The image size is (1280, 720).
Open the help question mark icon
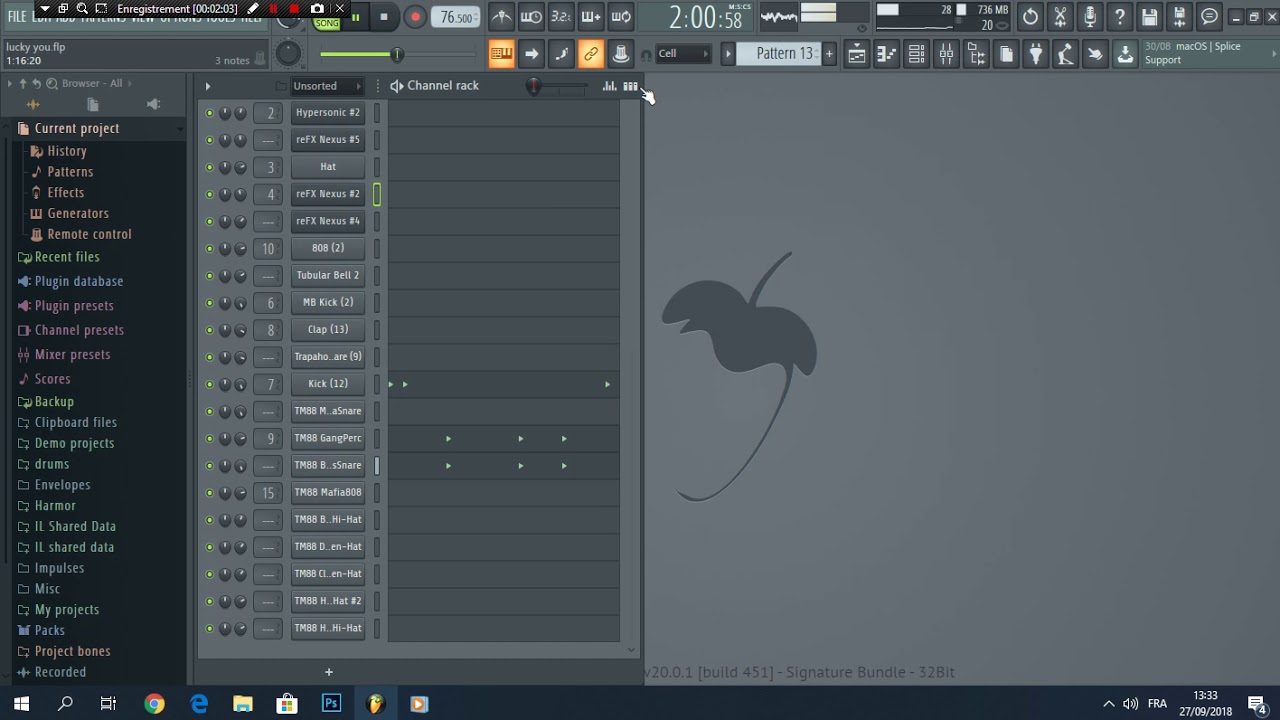(x=1120, y=17)
